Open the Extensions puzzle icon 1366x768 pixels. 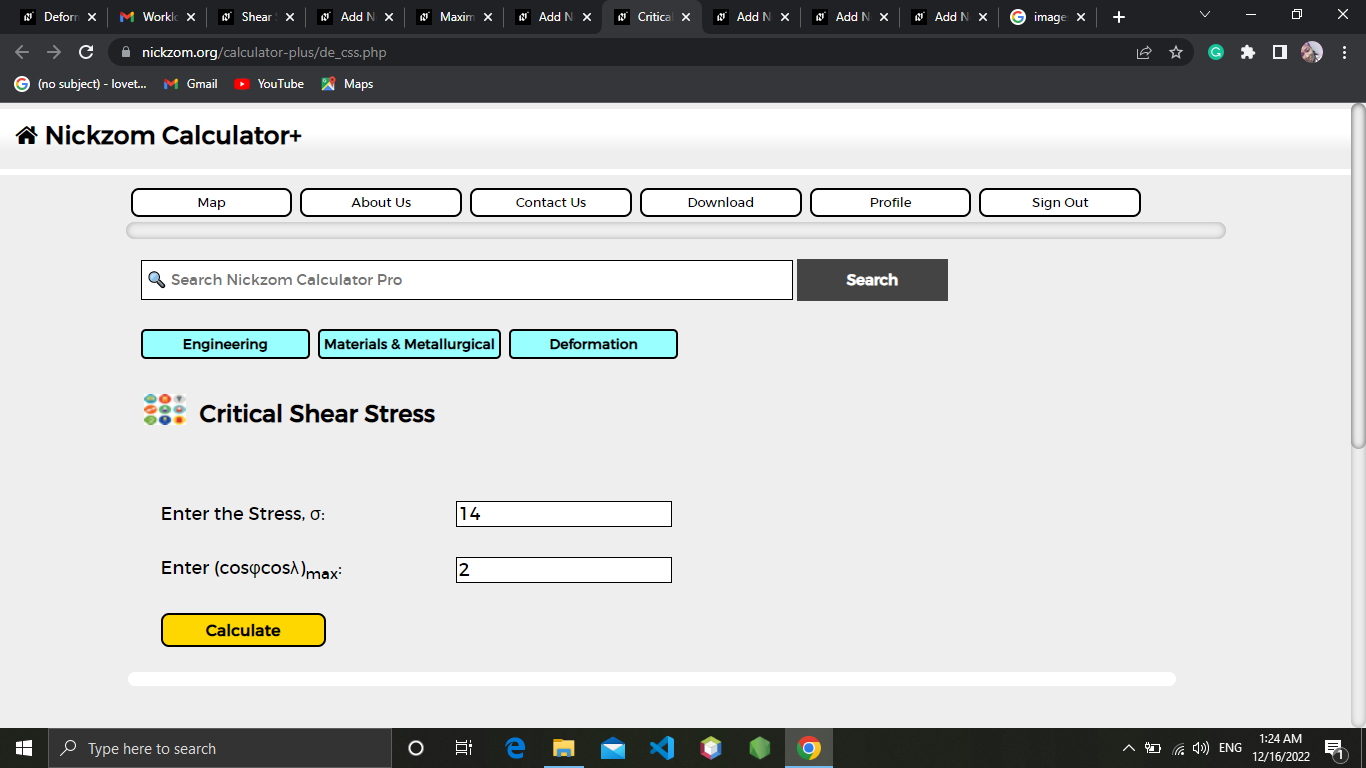[x=1248, y=52]
